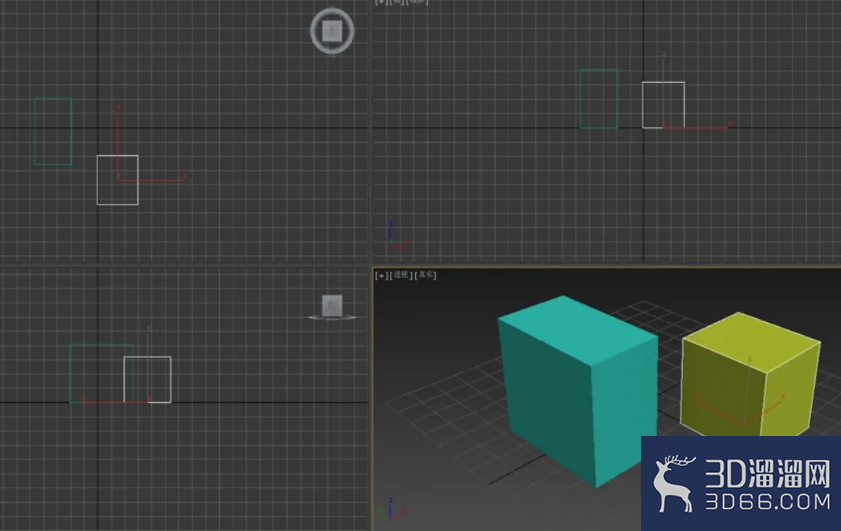Open the [+] menu of the perspective viewport
Viewport: 841px width, 531px height.
coord(381,275)
